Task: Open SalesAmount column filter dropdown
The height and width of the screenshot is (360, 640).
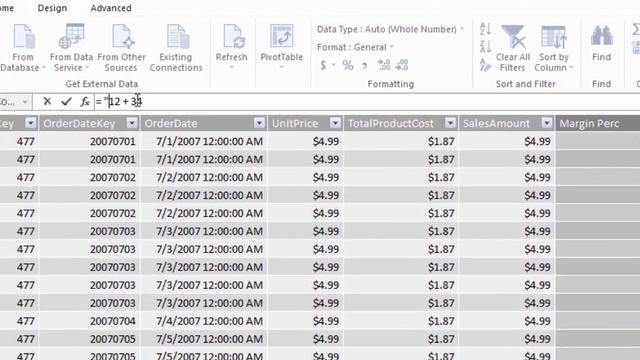Action: point(547,123)
